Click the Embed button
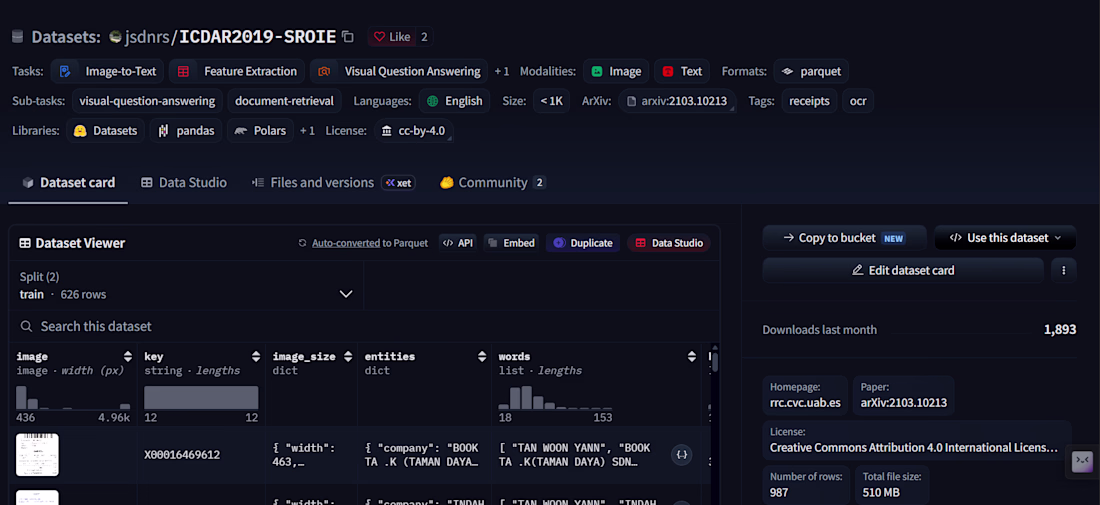 [511, 243]
